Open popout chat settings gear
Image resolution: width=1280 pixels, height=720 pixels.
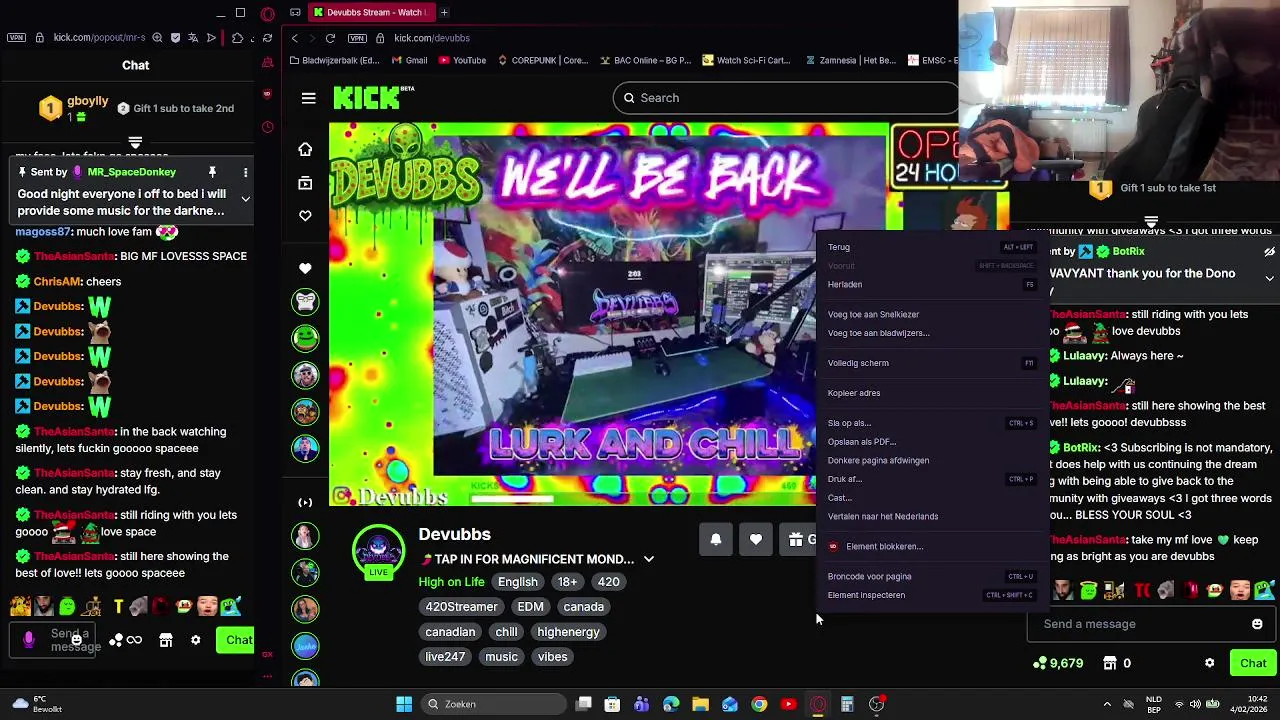point(196,640)
